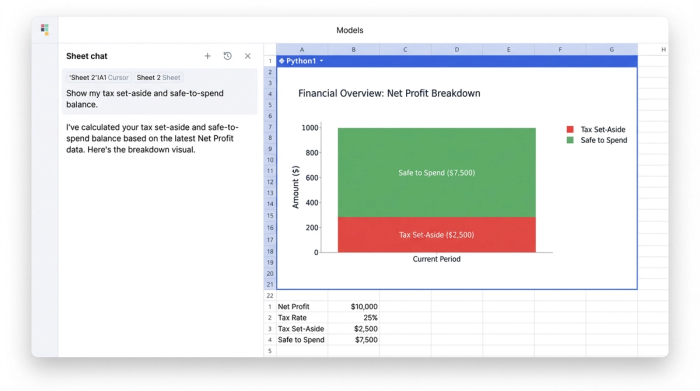Select column A header
700x391 pixels.
302,50
